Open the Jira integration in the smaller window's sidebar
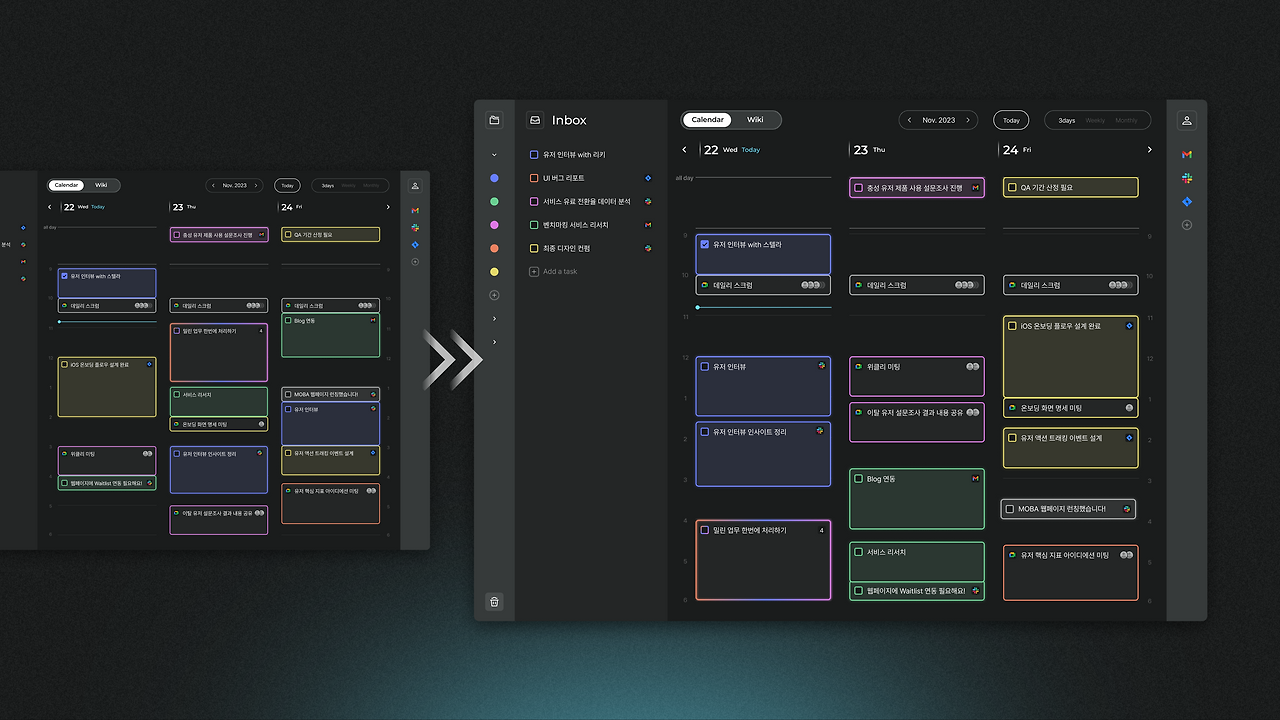The width and height of the screenshot is (1280, 720). coord(415,245)
